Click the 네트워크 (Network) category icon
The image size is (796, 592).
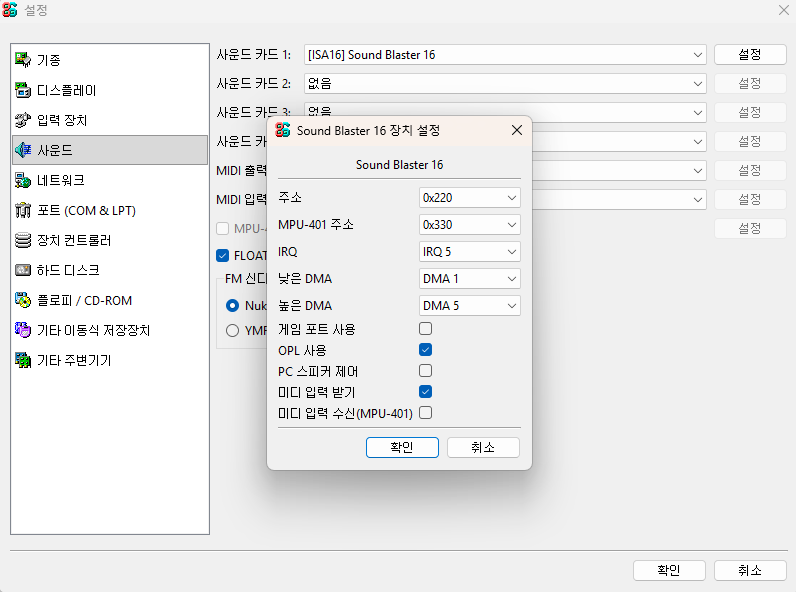(23, 180)
